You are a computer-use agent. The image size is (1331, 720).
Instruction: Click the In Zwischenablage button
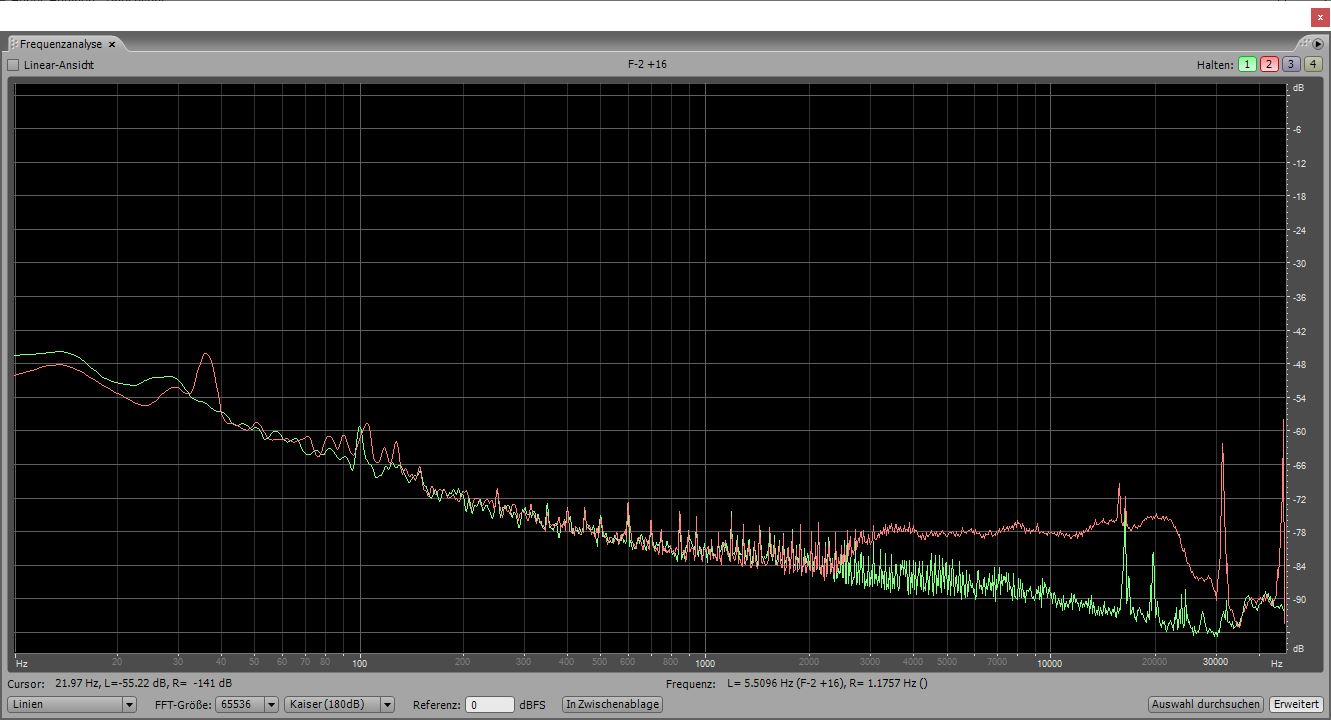612,704
